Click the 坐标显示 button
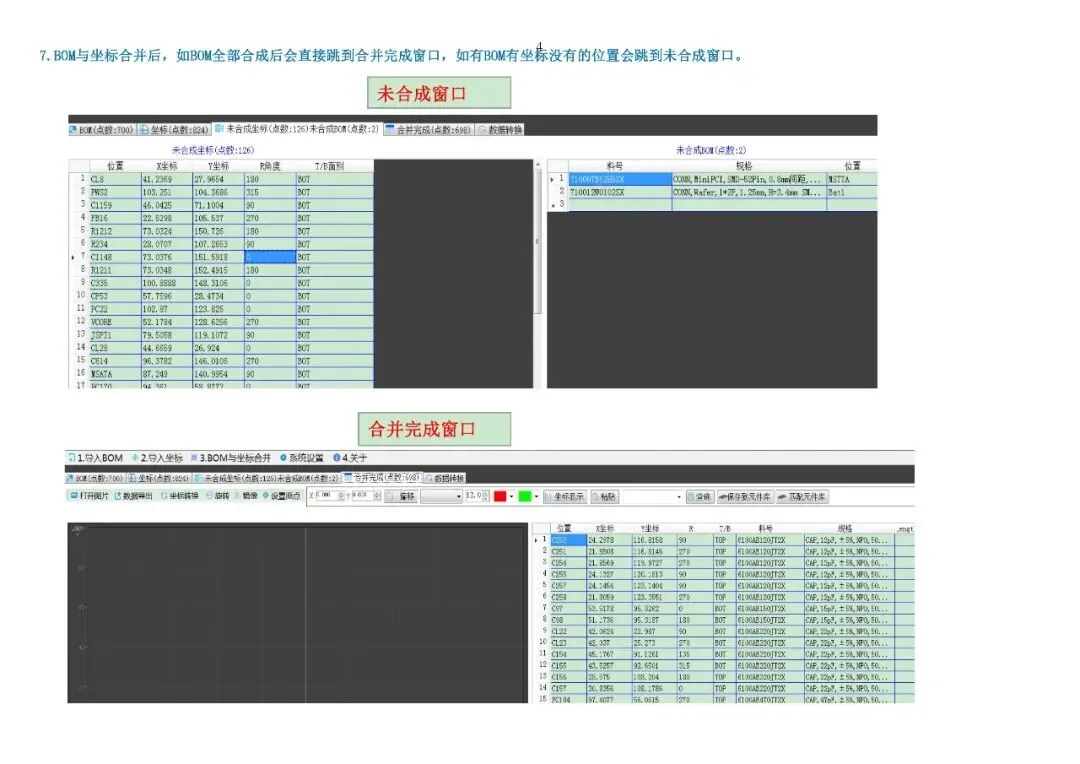This screenshot has width=1080, height=764. pyautogui.click(x=565, y=496)
